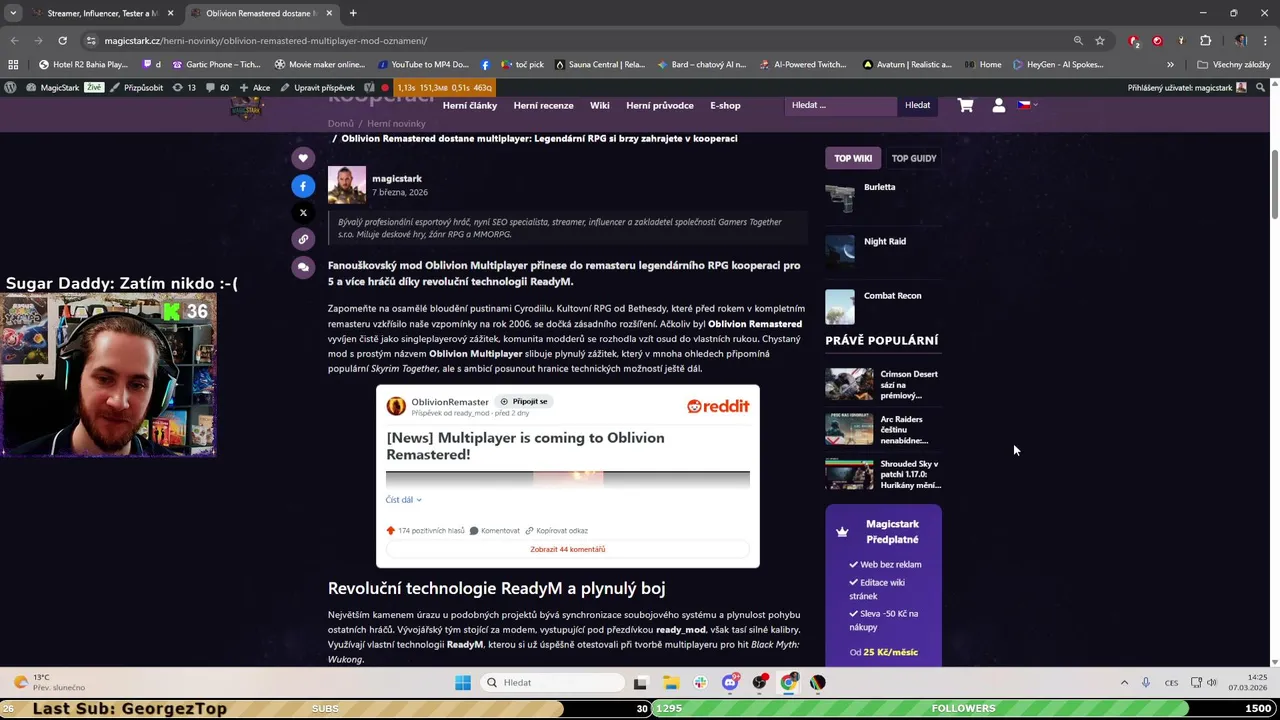Open the shopping cart icon
Image resolution: width=1280 pixels, height=720 pixels.
click(x=965, y=105)
